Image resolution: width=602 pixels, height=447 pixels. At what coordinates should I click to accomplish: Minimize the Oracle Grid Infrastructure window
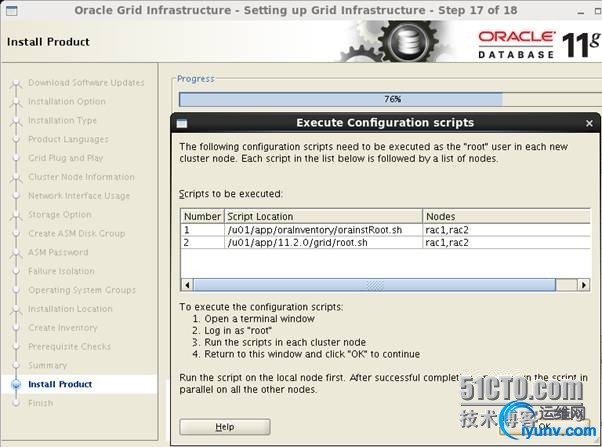coord(581,12)
